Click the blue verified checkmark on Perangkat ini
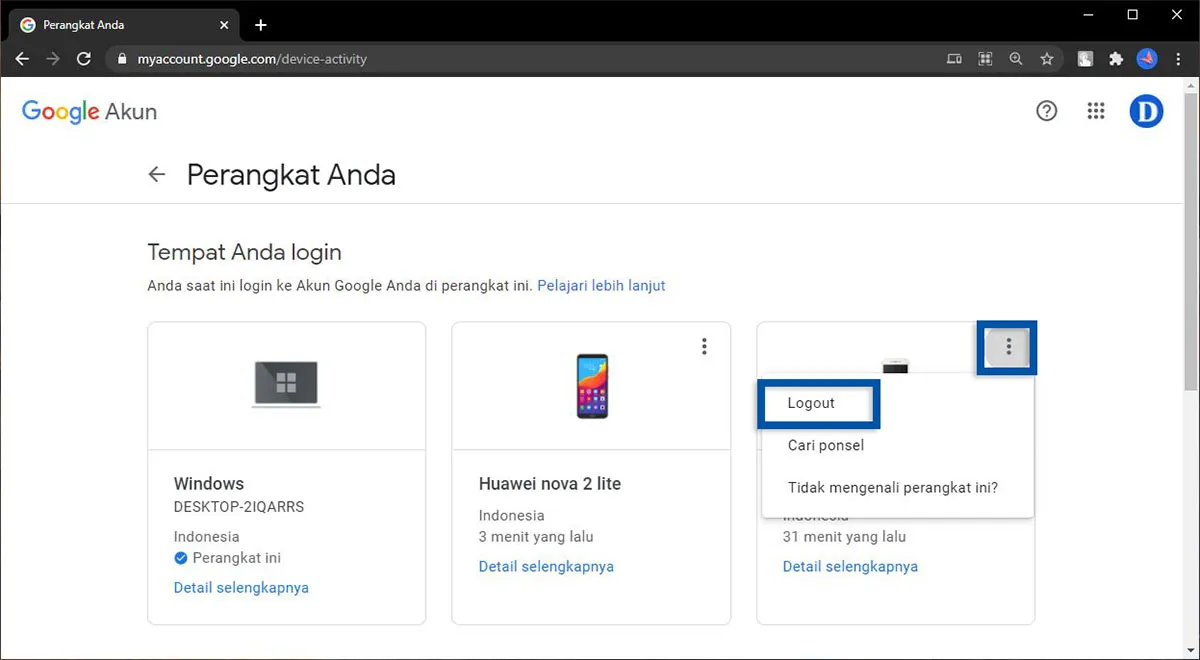Screen dimensions: 1200x660 pos(180,558)
